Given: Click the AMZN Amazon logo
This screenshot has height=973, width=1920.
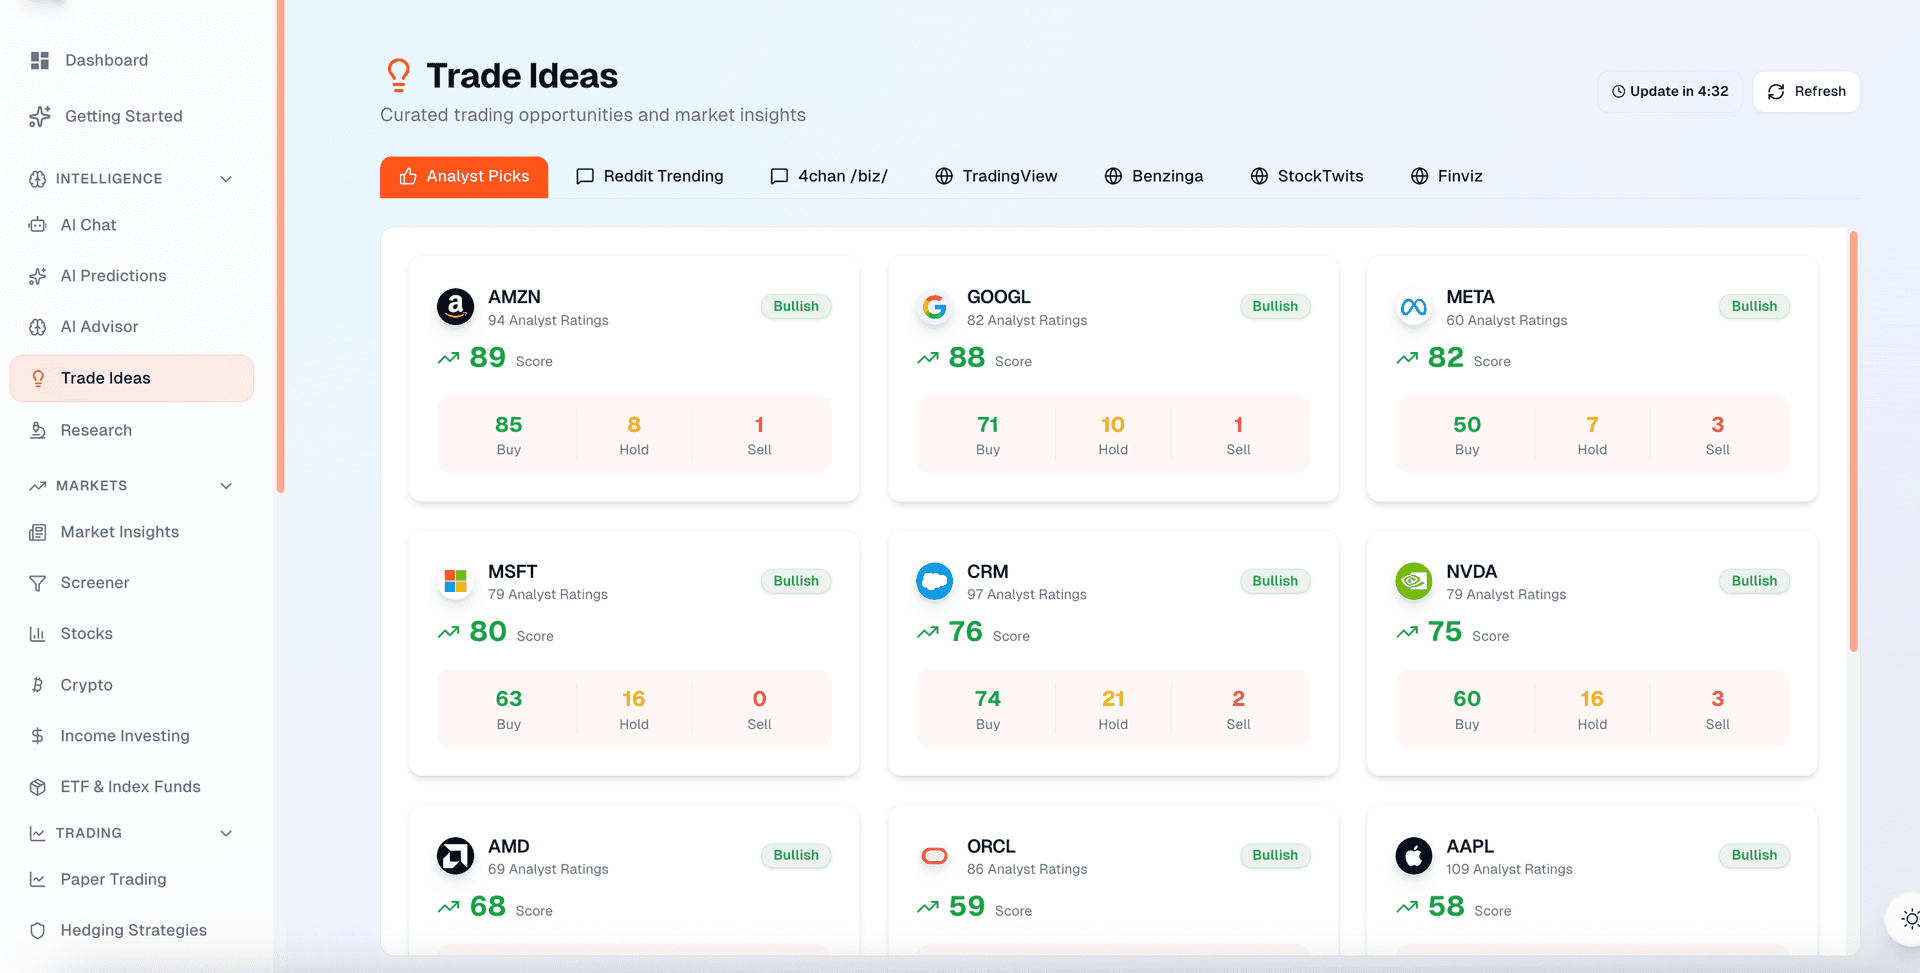Looking at the screenshot, I should pos(456,307).
